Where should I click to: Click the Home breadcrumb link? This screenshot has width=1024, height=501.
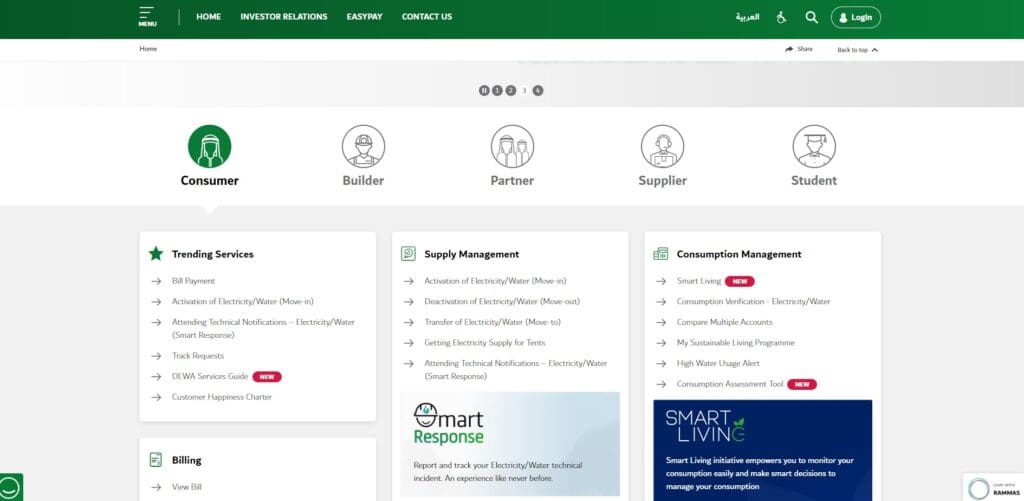click(148, 49)
